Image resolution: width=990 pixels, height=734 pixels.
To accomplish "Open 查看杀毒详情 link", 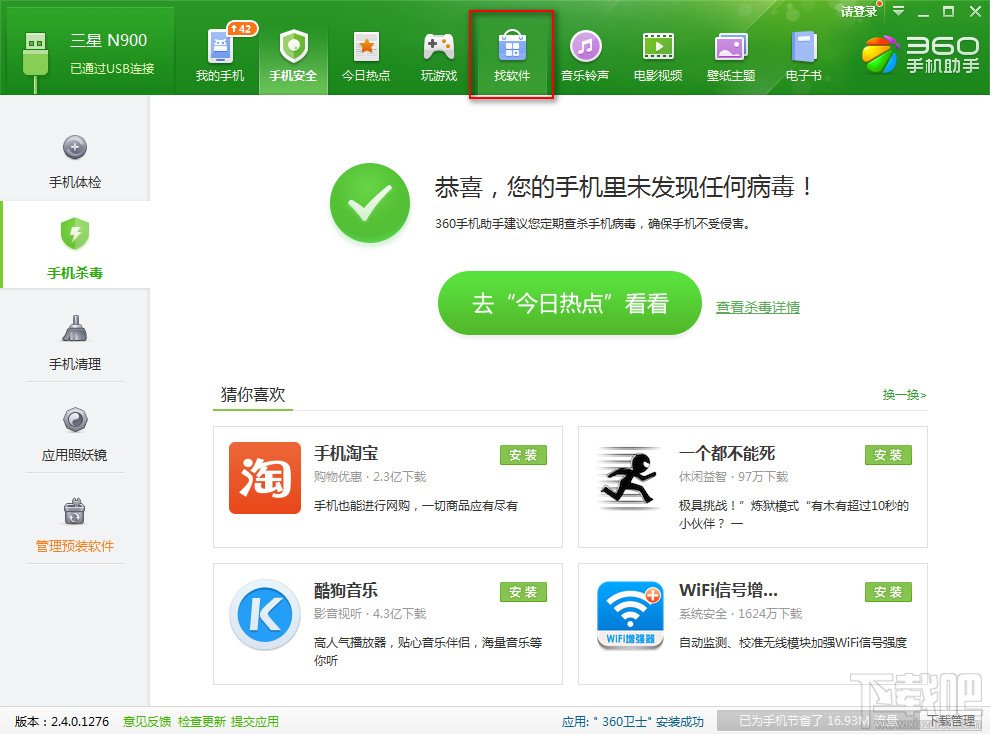I will pos(758,307).
